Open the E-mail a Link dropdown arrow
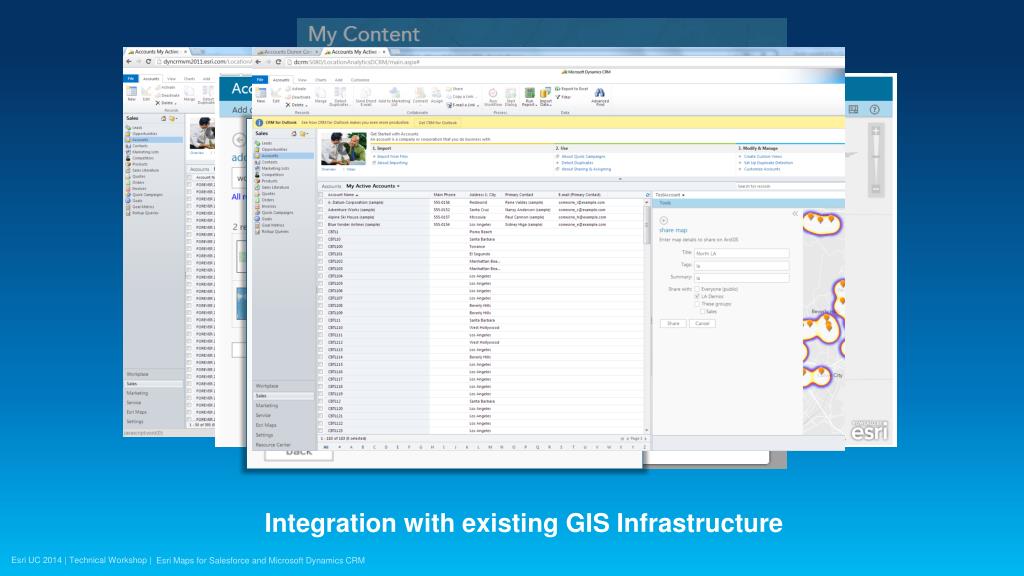This screenshot has width=1024, height=576. [478, 105]
